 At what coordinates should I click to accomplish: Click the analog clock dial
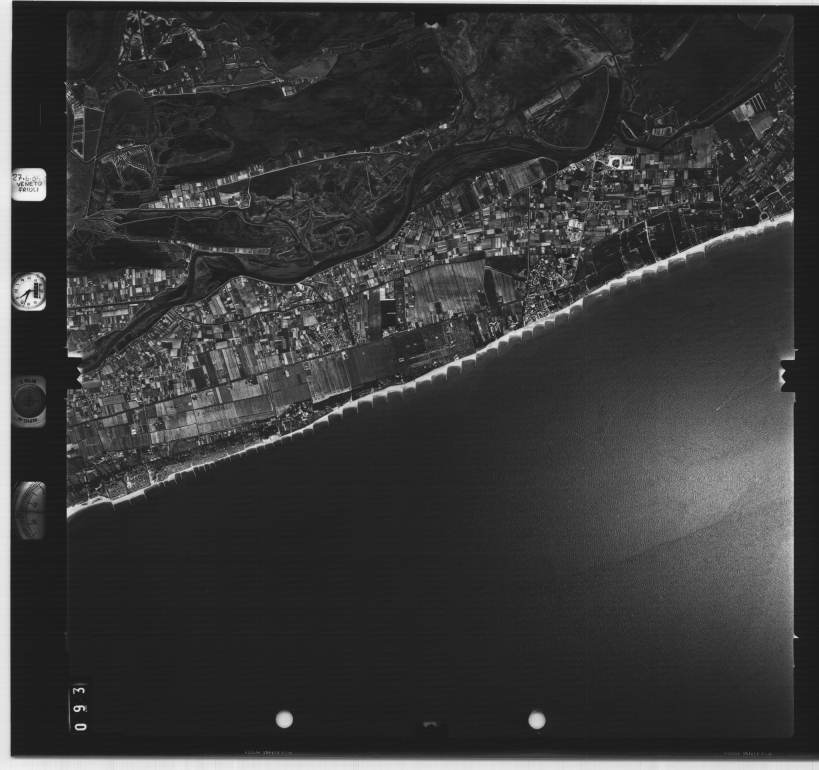(29, 291)
